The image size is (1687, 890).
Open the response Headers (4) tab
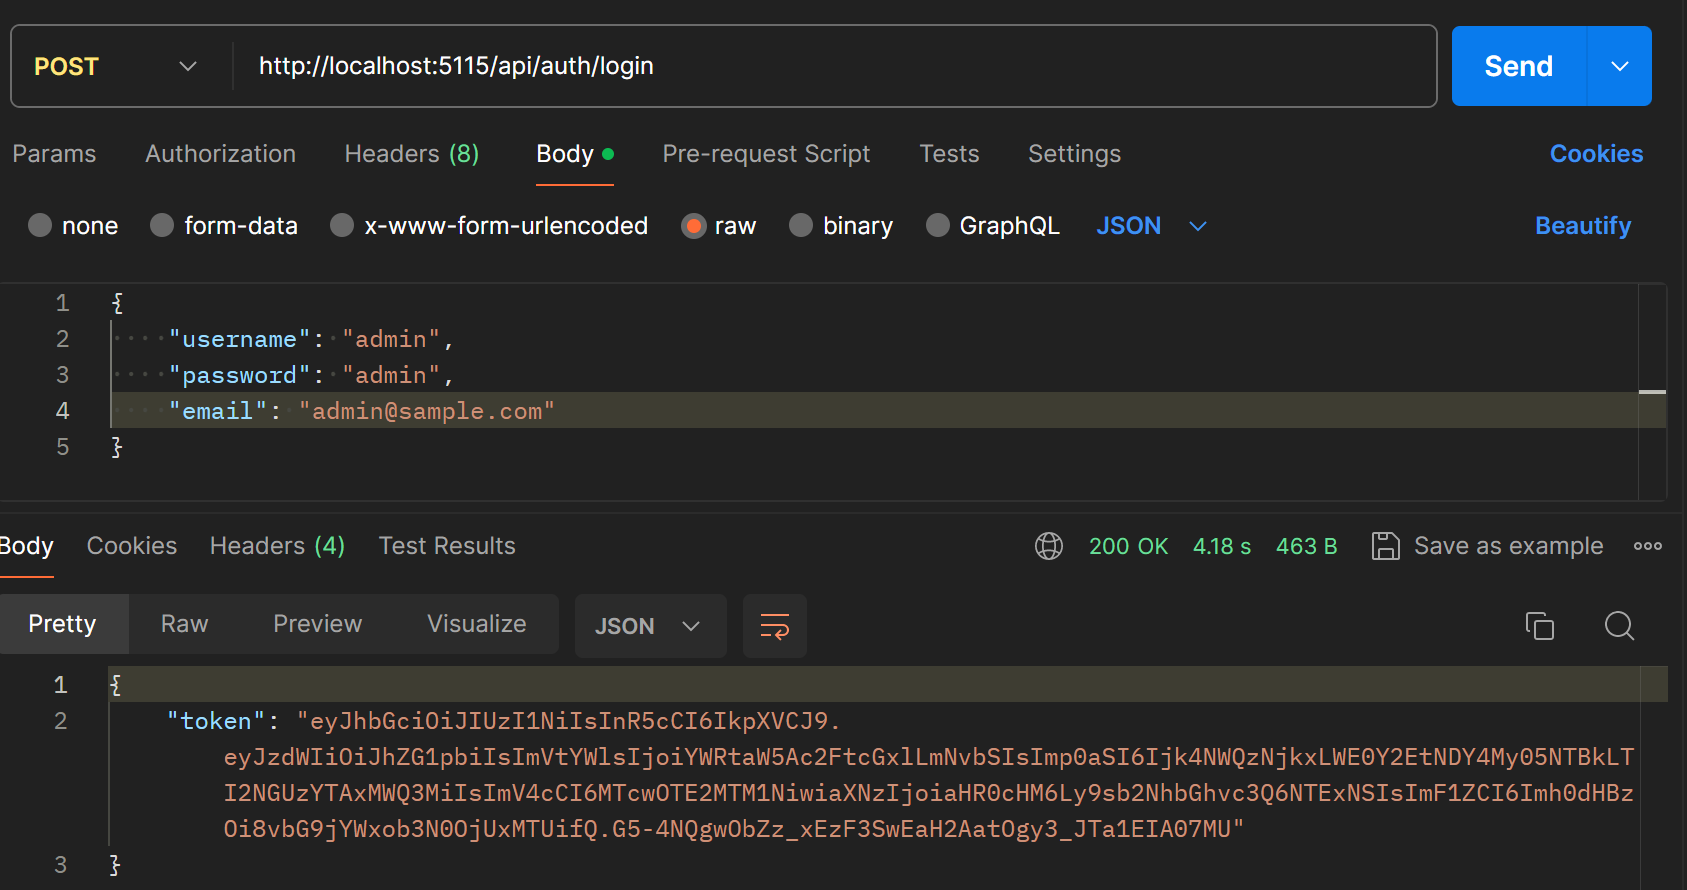pos(277,546)
